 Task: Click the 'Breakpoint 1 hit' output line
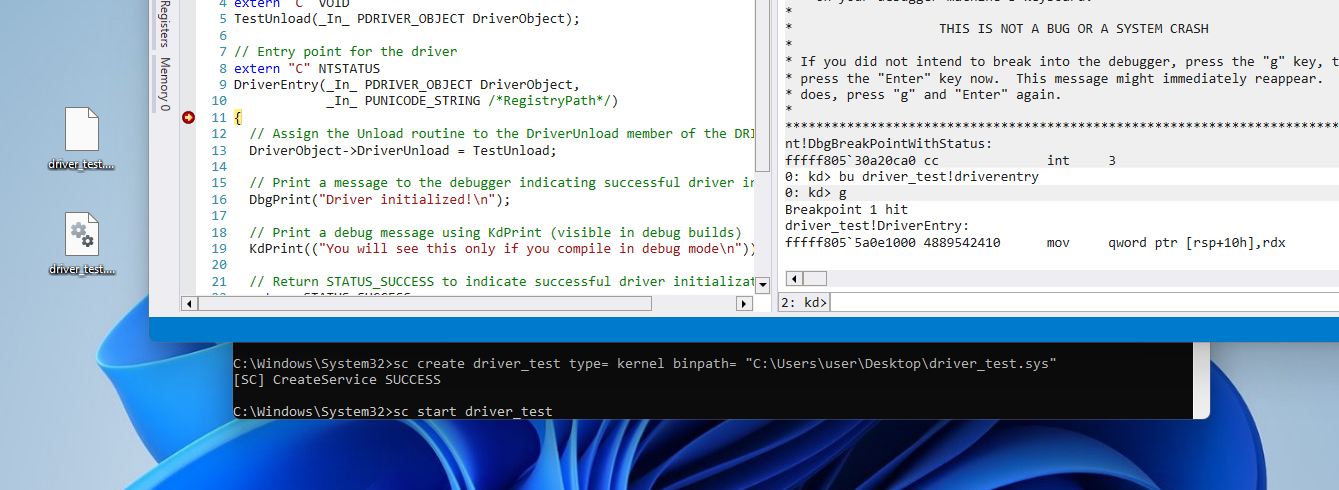click(844, 210)
